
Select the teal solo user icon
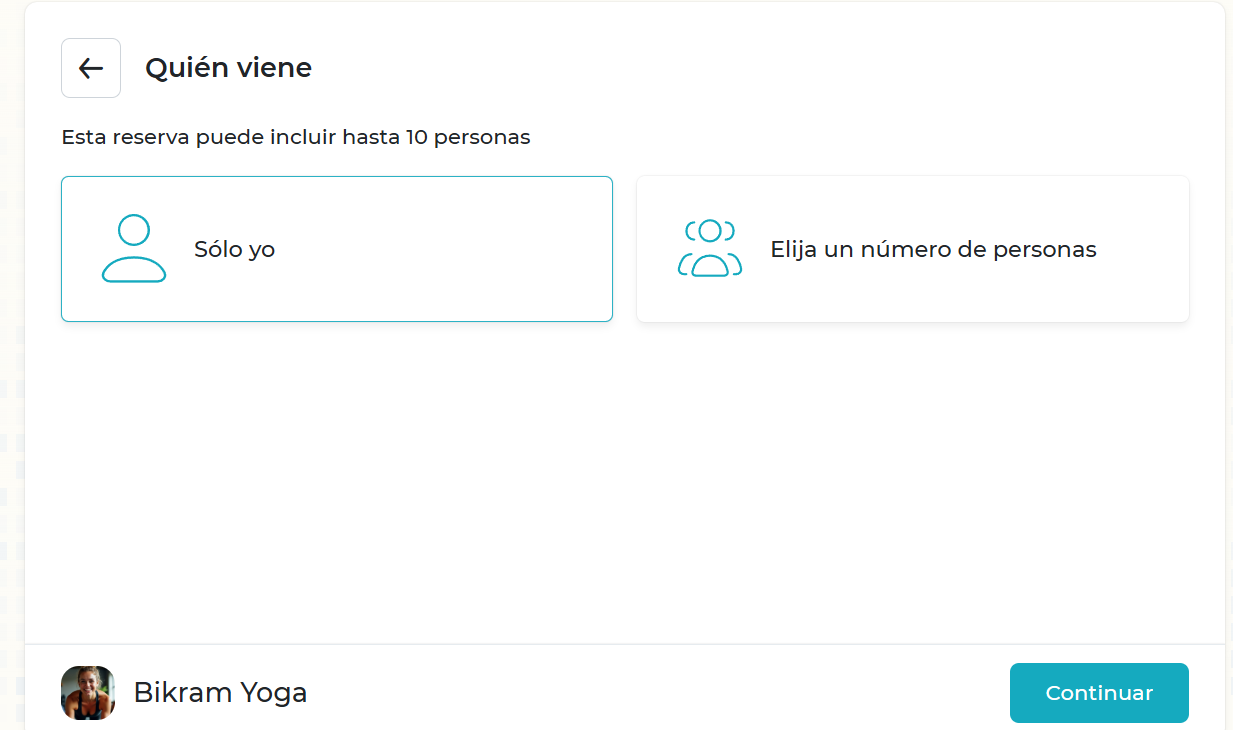[133, 249]
